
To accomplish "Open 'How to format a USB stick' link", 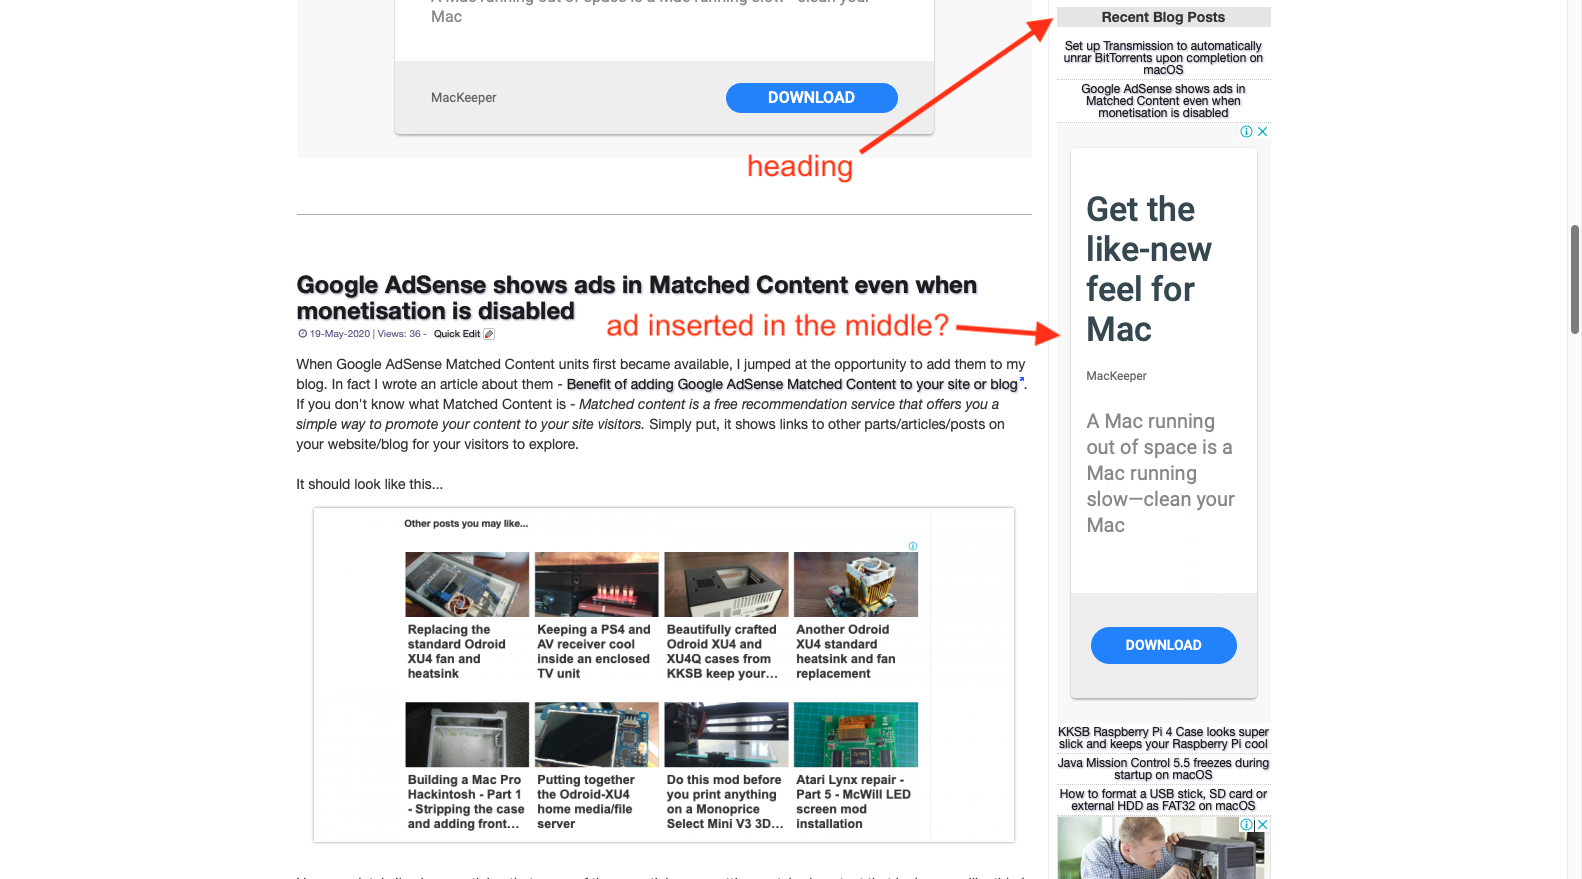I will point(1163,800).
